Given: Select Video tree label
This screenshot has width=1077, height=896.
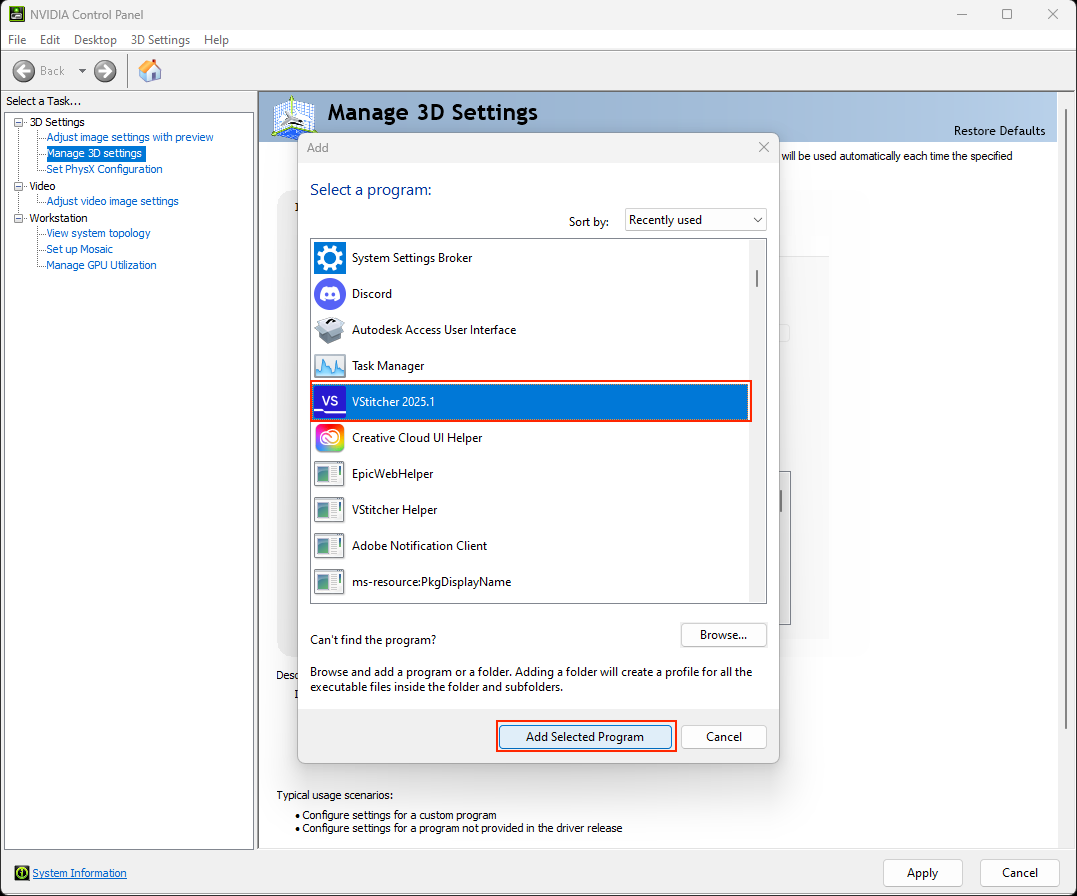Looking at the screenshot, I should [42, 186].
